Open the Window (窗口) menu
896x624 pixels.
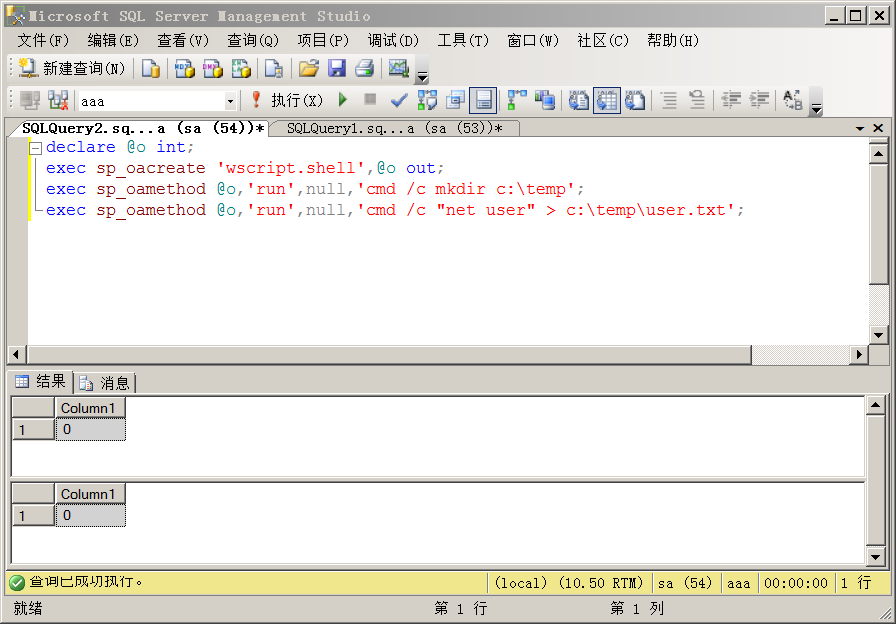coord(533,41)
